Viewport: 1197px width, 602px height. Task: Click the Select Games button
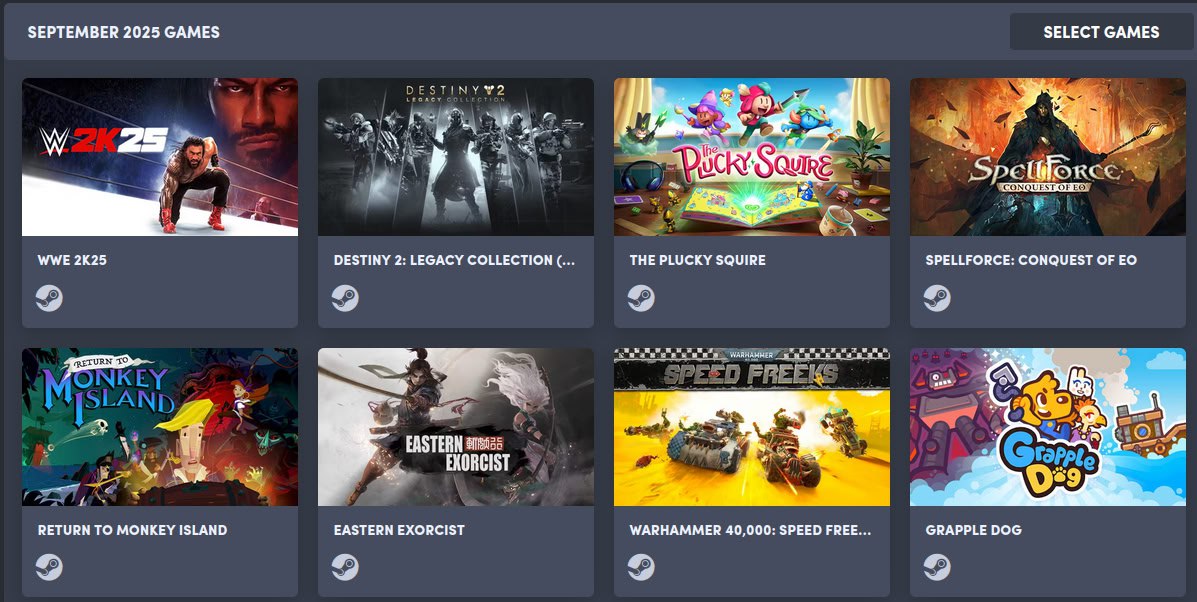coord(1101,32)
